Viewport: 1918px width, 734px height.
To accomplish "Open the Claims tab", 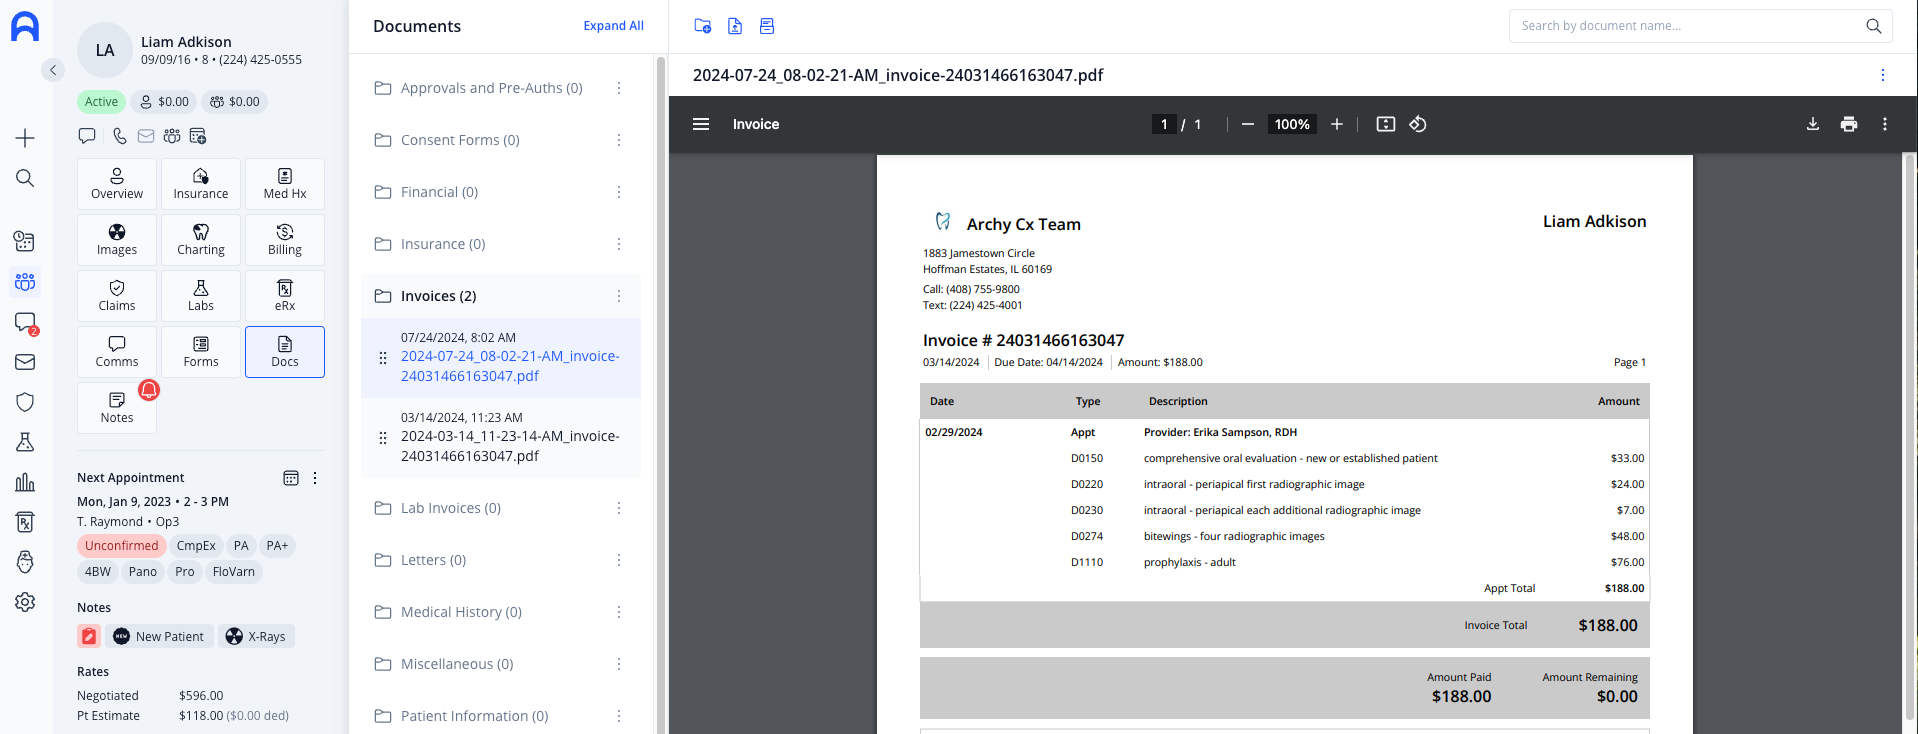I will pyautogui.click(x=117, y=296).
